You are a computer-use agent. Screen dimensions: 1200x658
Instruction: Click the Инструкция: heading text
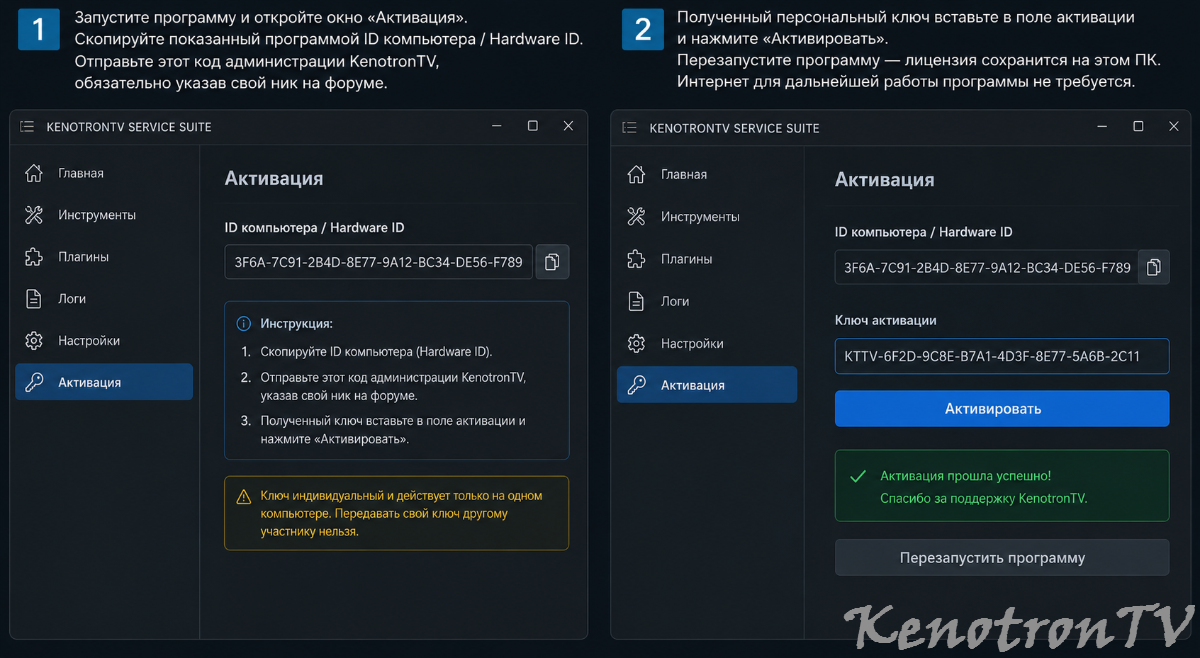point(296,324)
